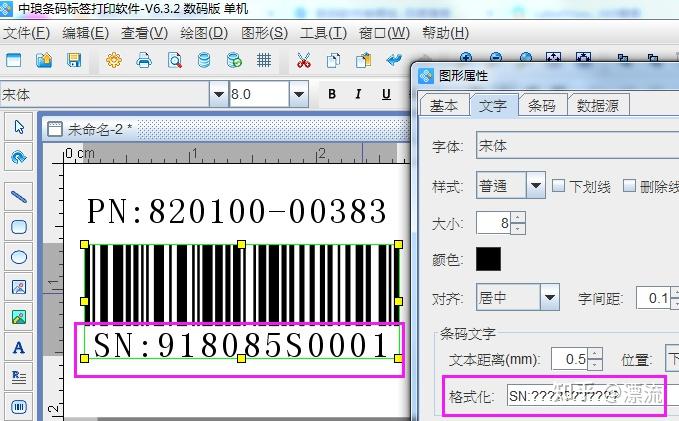Image resolution: width=679 pixels, height=421 pixels.
Task: Toggle Italic formatting button
Action: (358, 94)
